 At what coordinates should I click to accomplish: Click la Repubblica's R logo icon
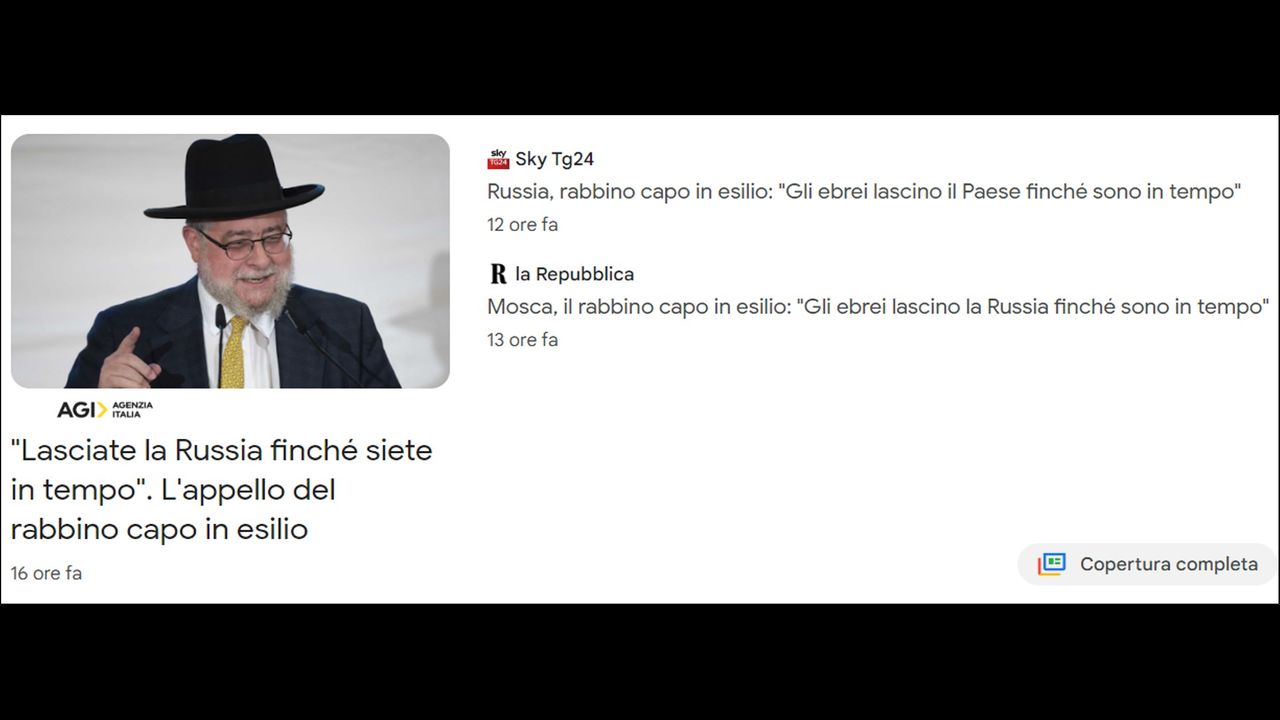498,274
